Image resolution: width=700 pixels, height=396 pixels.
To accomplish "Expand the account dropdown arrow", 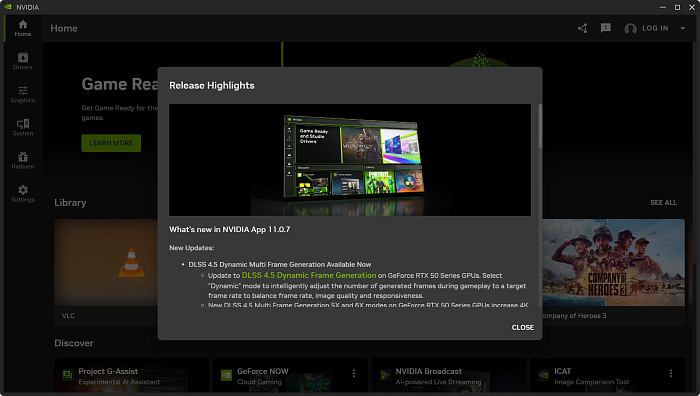I will (x=683, y=28).
